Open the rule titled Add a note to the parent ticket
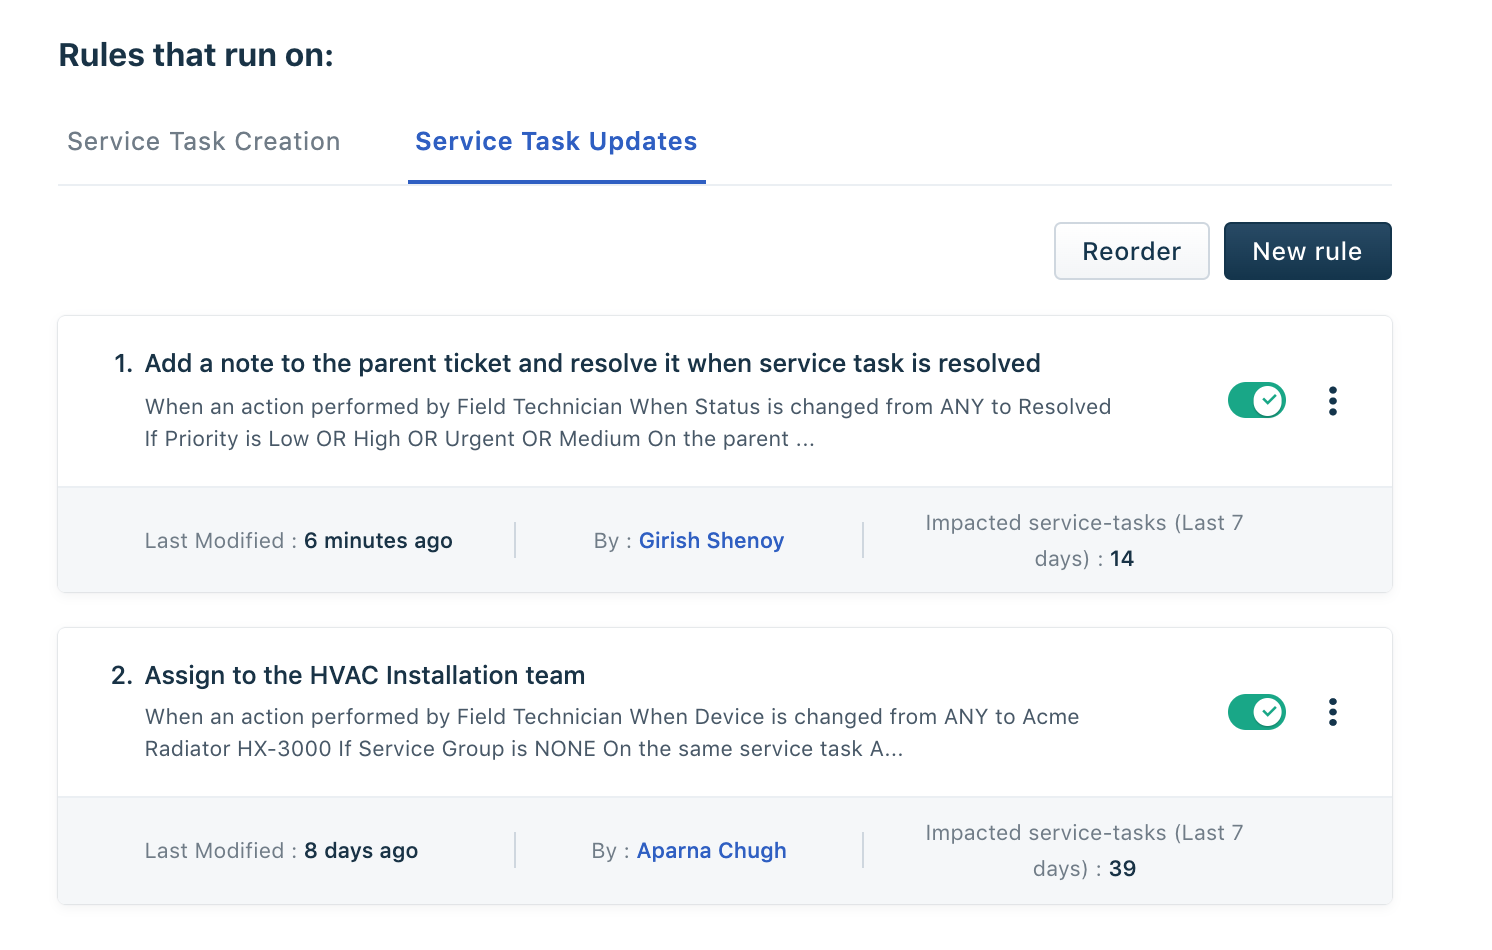Screen dimensions: 1492x950 [592, 364]
